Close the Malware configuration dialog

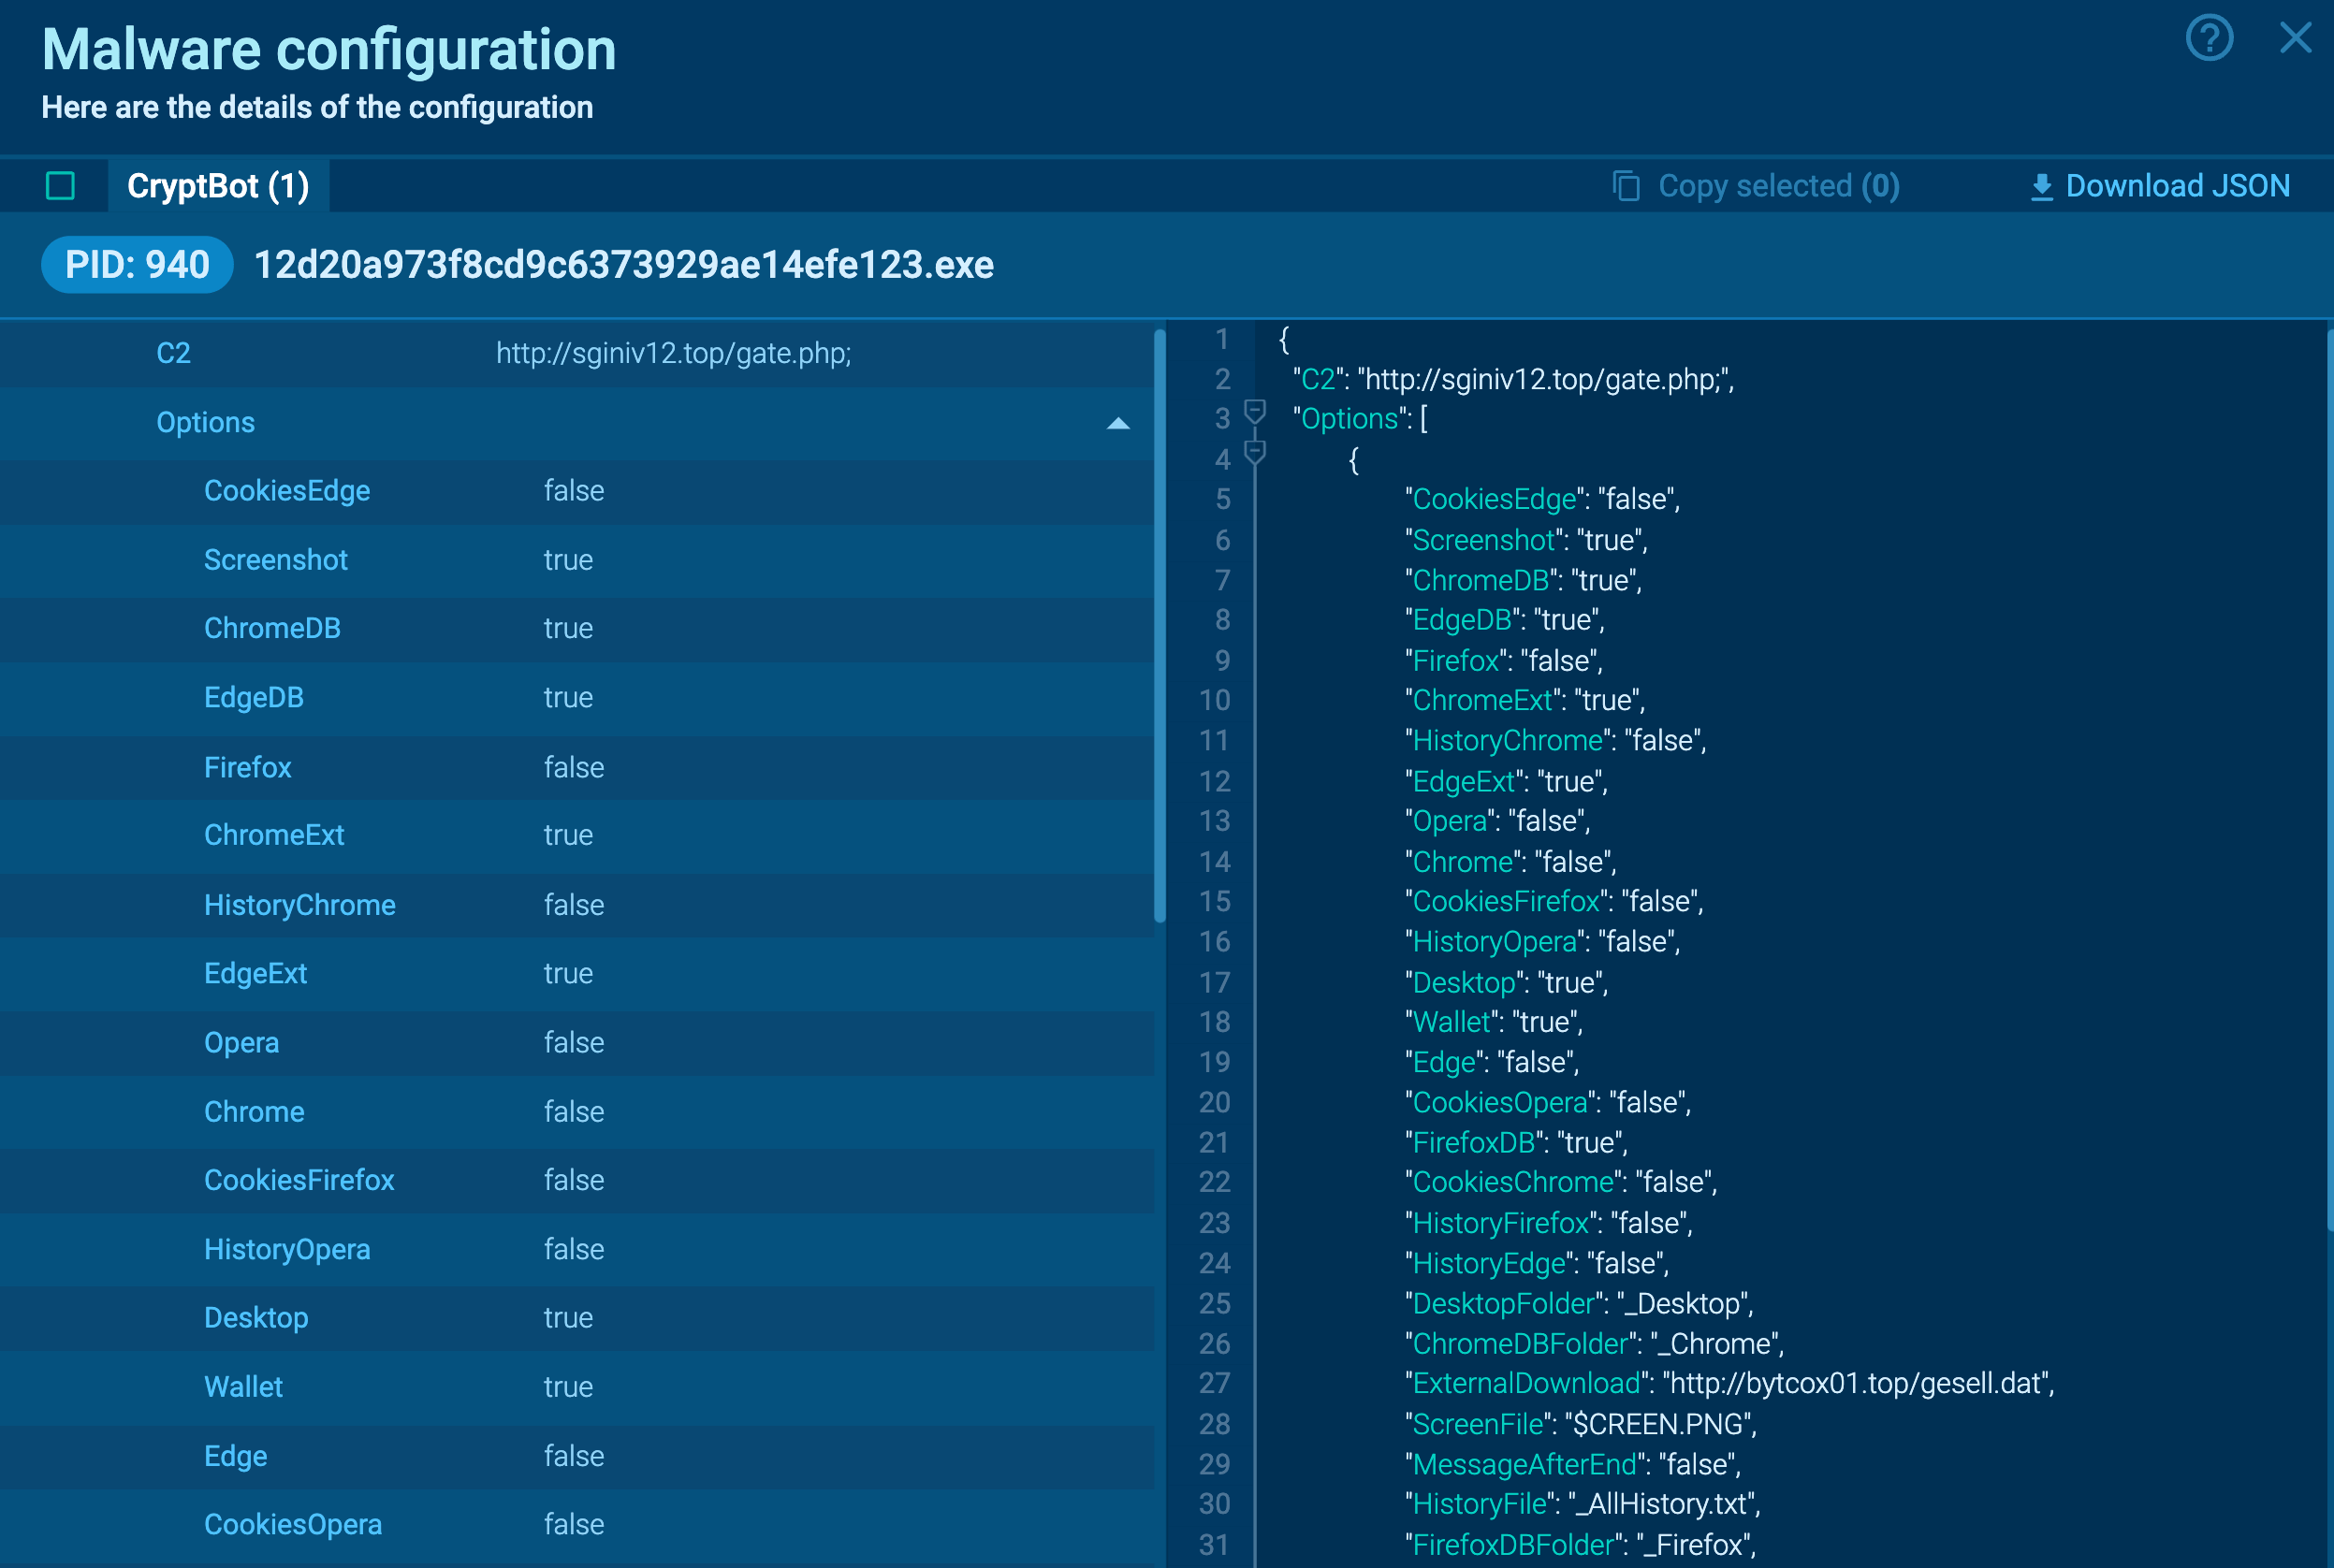[x=2295, y=39]
